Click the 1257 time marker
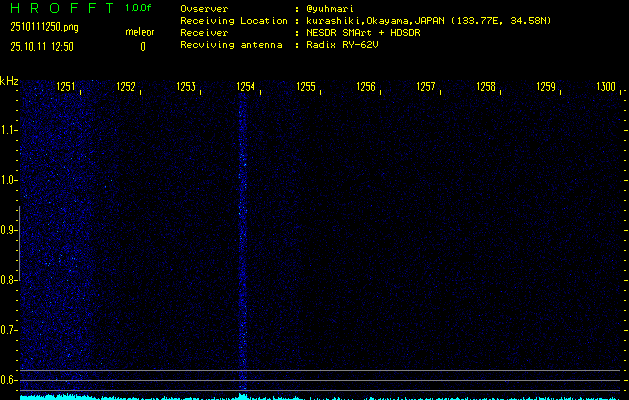Viewport: 629px width, 400px height. pyautogui.click(x=426, y=88)
